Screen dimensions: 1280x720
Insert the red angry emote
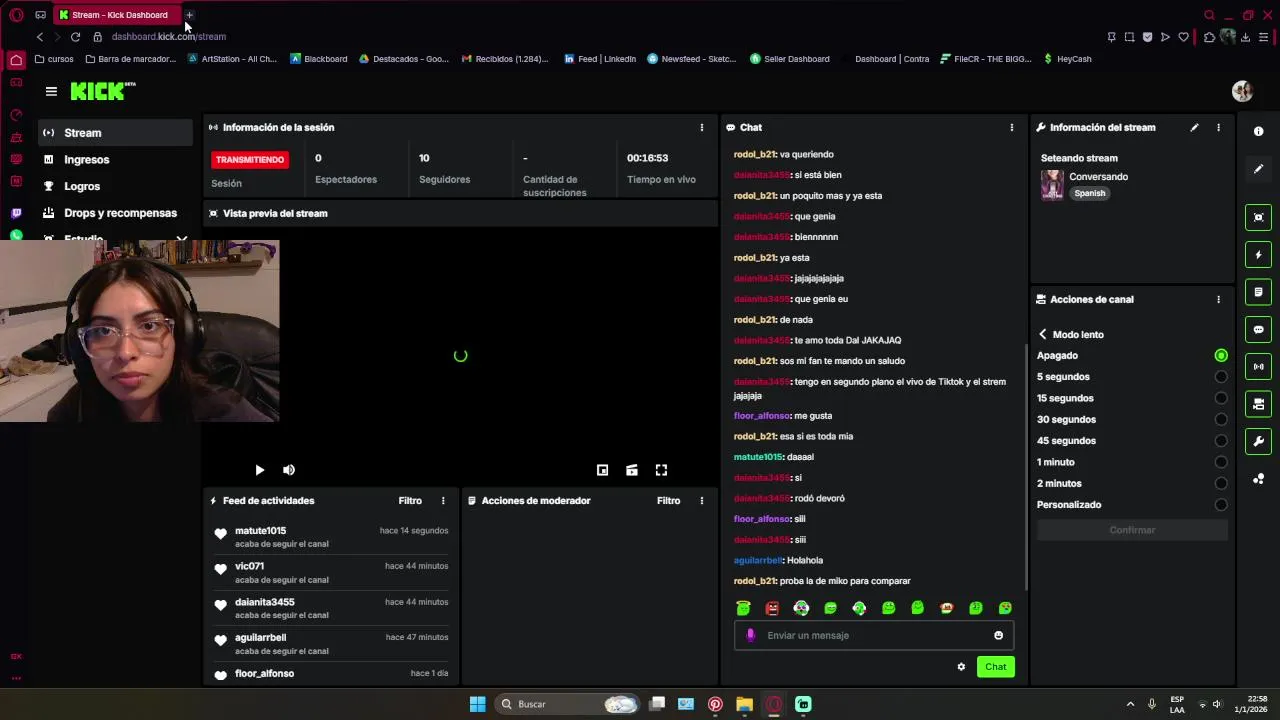[772, 608]
